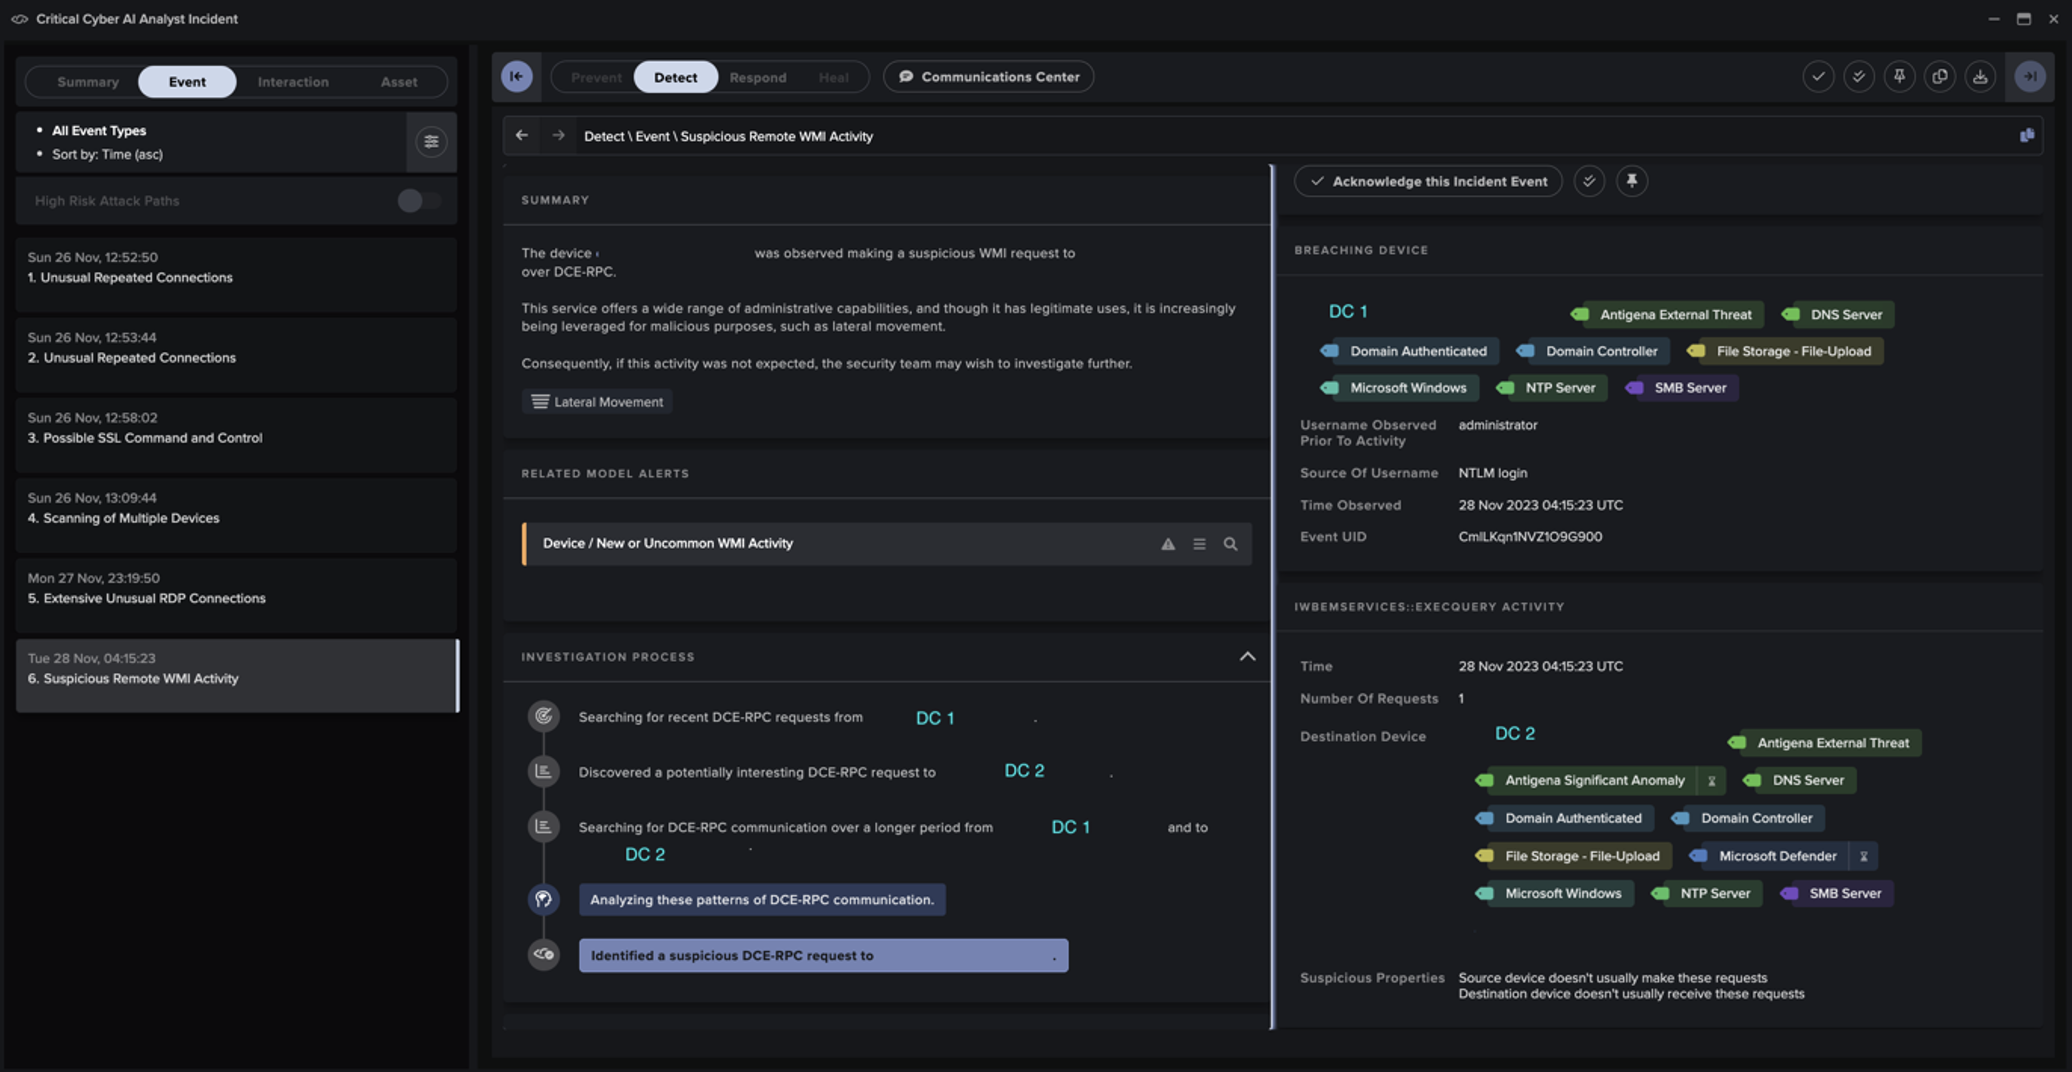Navigate back using the breadcrumb left arrow
Screen dimensions: 2072x1072
coord(522,136)
